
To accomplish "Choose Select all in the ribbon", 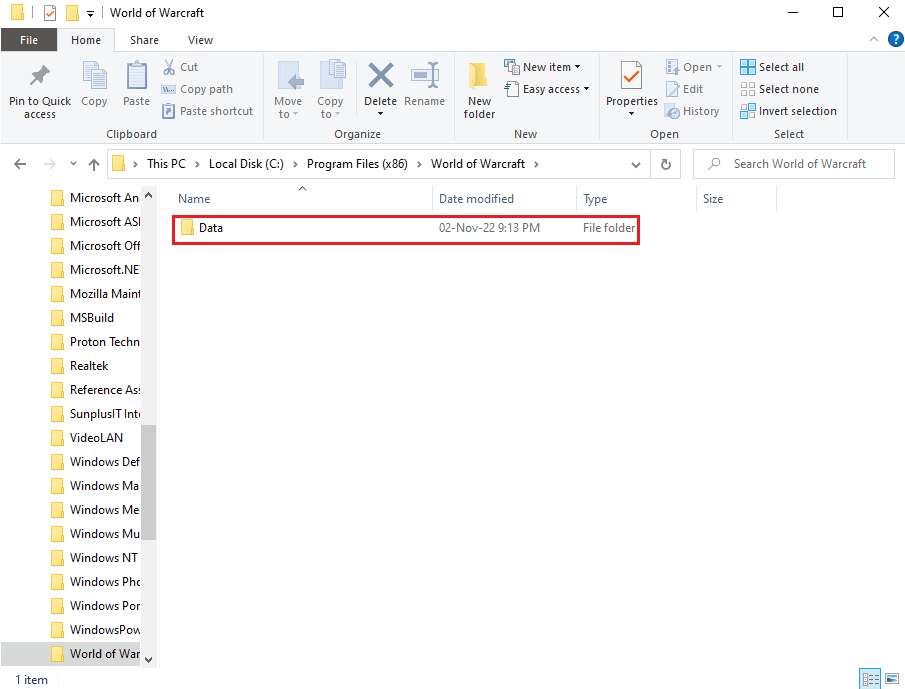I will pos(772,67).
